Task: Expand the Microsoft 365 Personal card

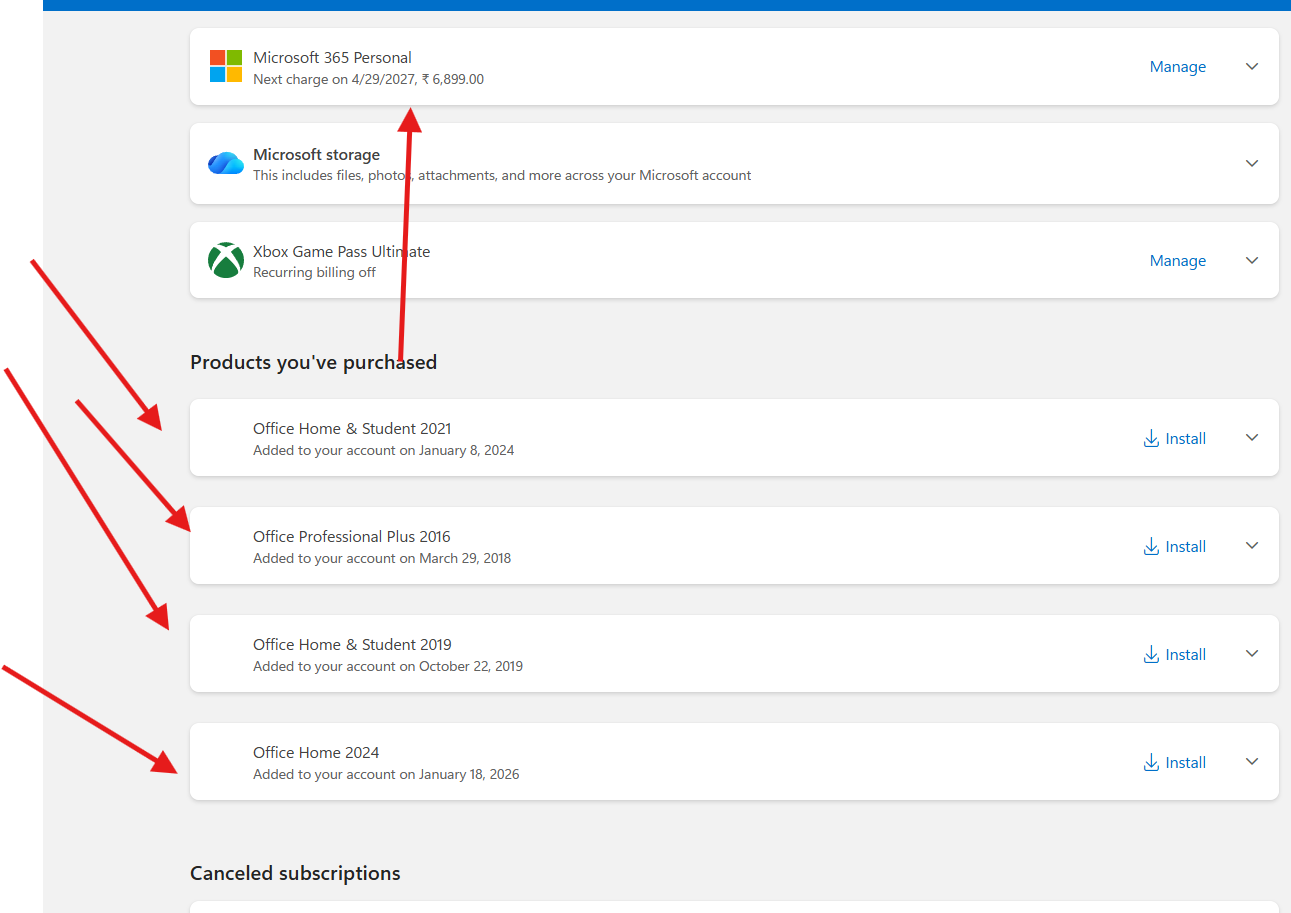Action: tap(1252, 66)
